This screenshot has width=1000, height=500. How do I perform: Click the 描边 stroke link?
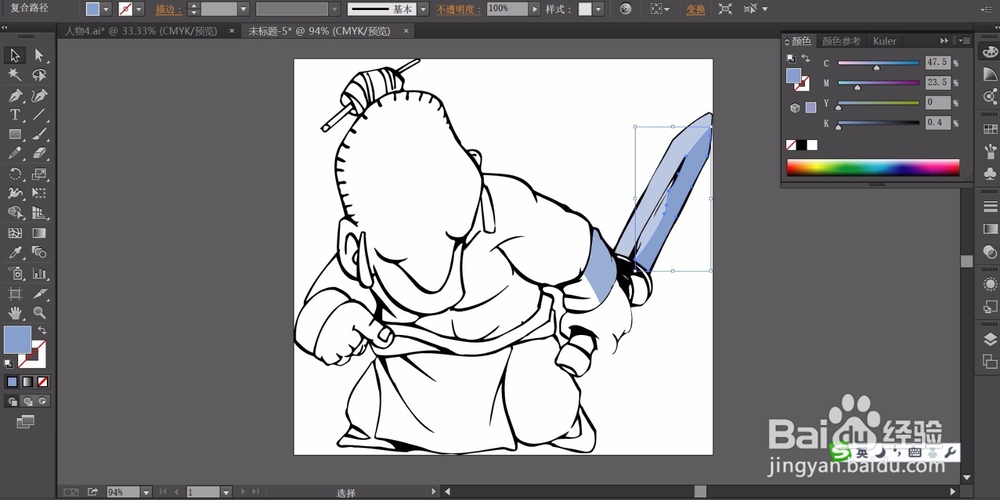[x=168, y=10]
